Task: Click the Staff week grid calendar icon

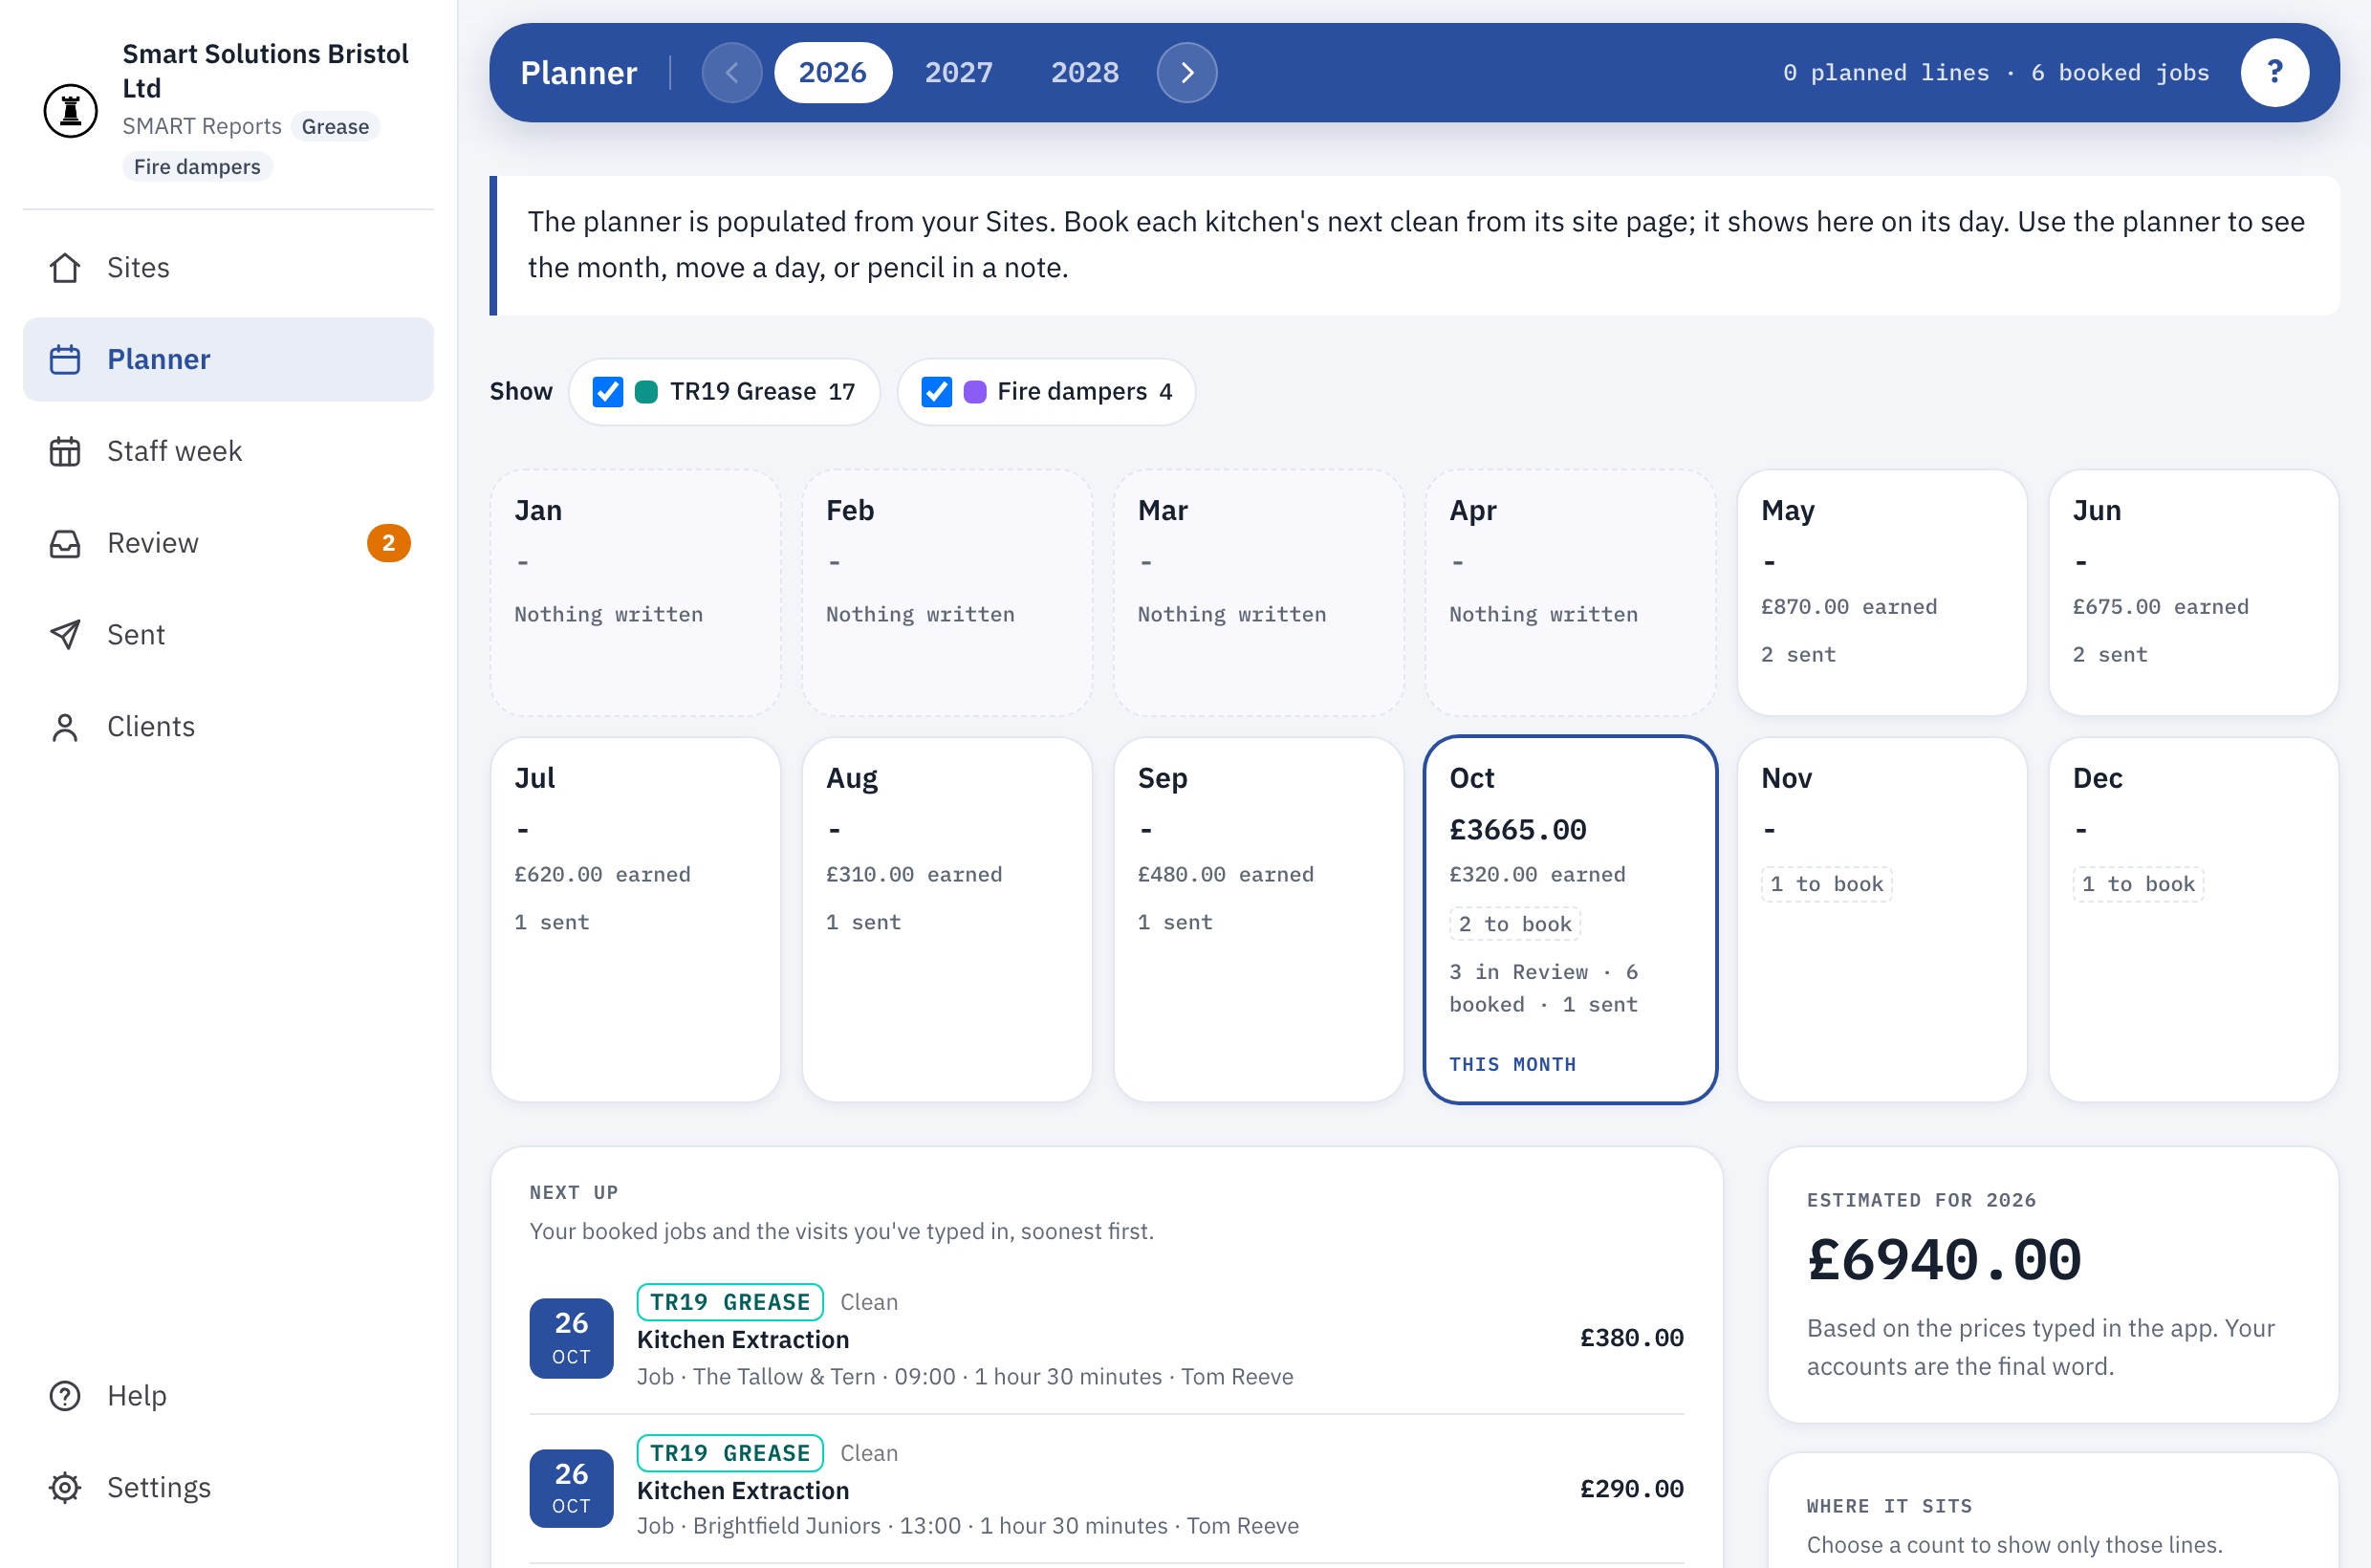Action: click(65, 452)
